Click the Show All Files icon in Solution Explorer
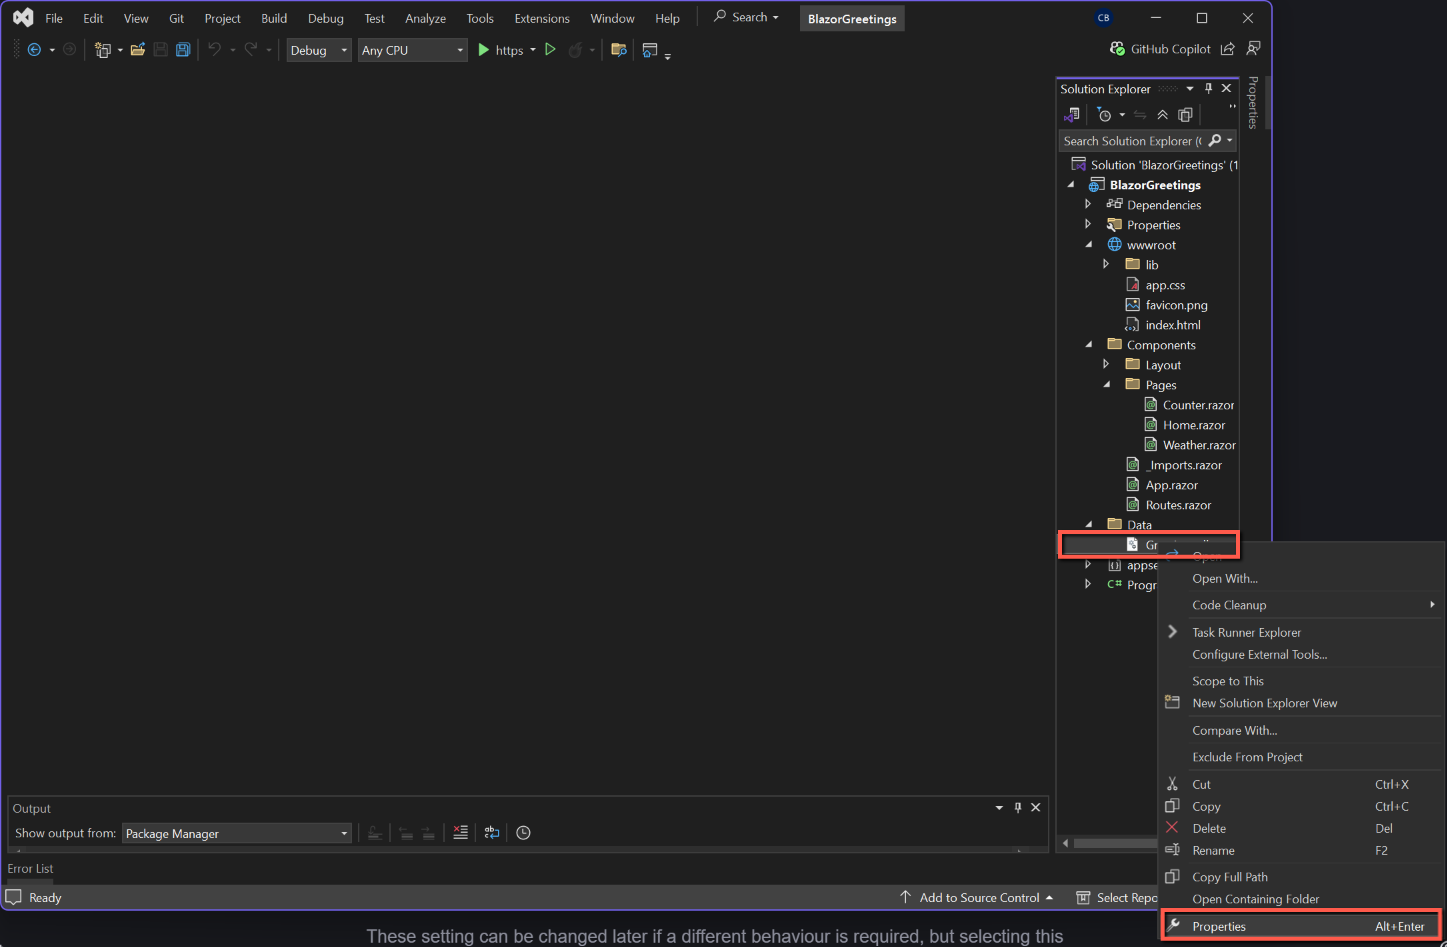The height and width of the screenshot is (947, 1447). point(1185,115)
